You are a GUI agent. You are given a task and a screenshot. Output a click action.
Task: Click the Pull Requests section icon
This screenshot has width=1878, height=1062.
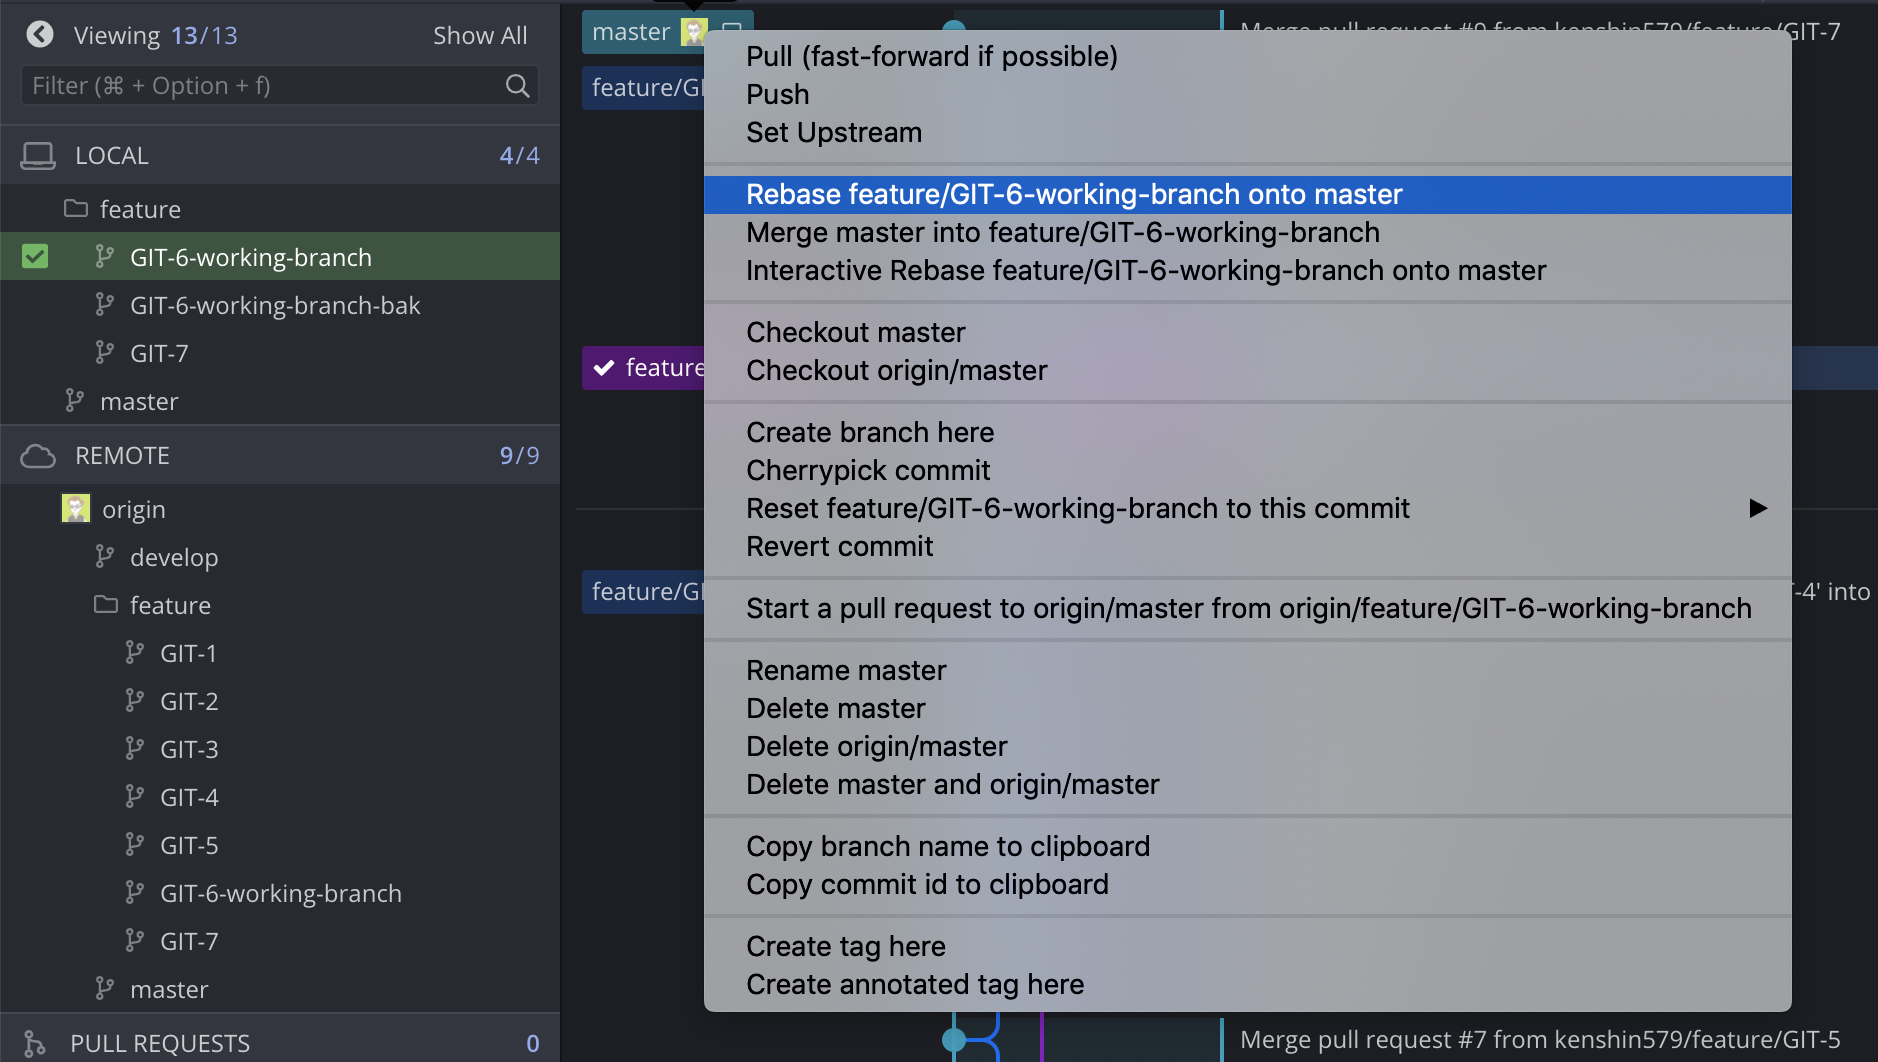pos(34,1043)
